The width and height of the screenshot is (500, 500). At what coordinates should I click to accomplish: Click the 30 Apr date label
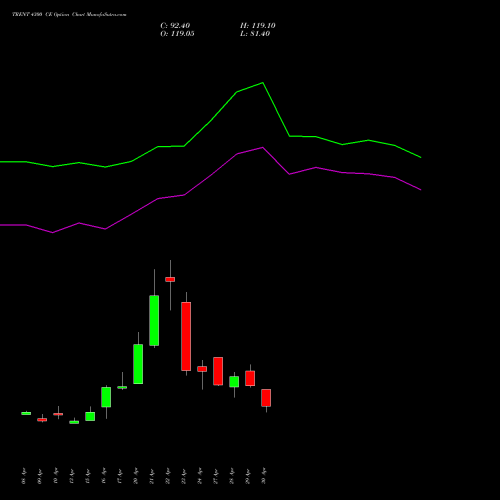click(x=264, y=476)
